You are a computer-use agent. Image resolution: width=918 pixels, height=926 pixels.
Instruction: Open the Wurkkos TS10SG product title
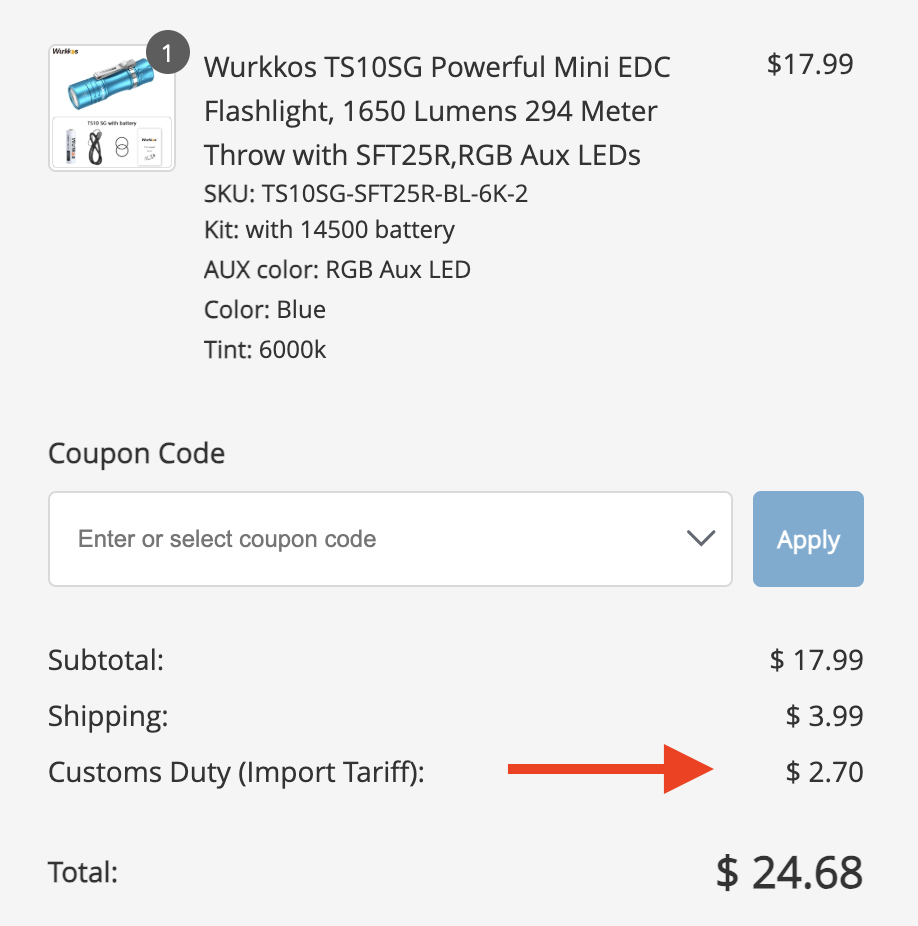(437, 111)
